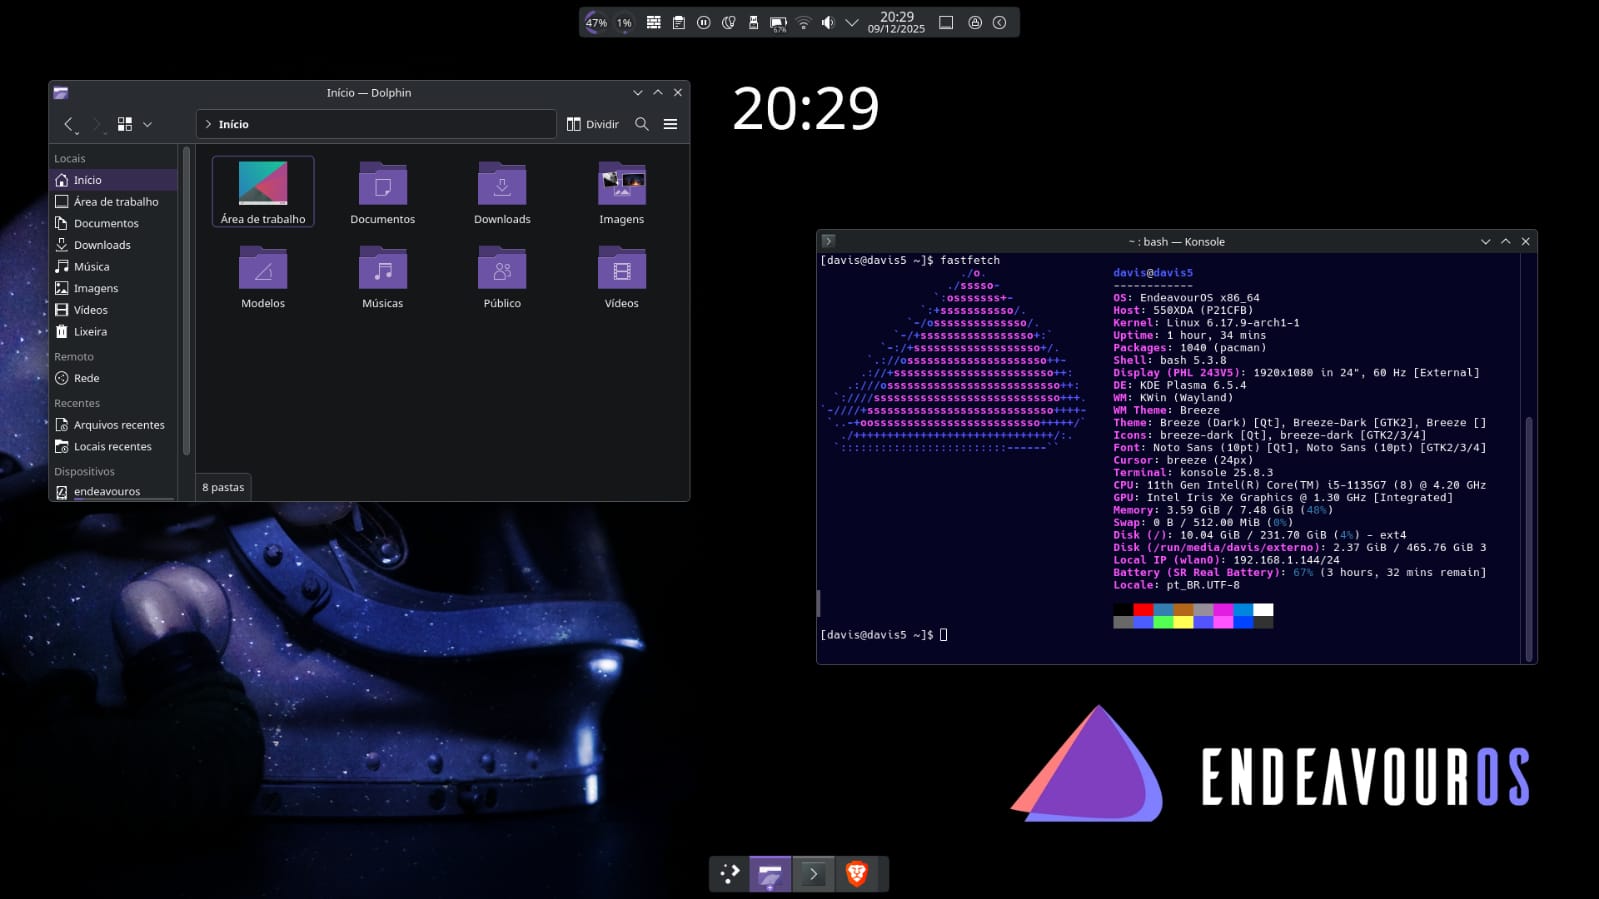Expand the breadcrumb chevron before Início
Viewport: 1599px width, 899px height.
[x=208, y=124]
